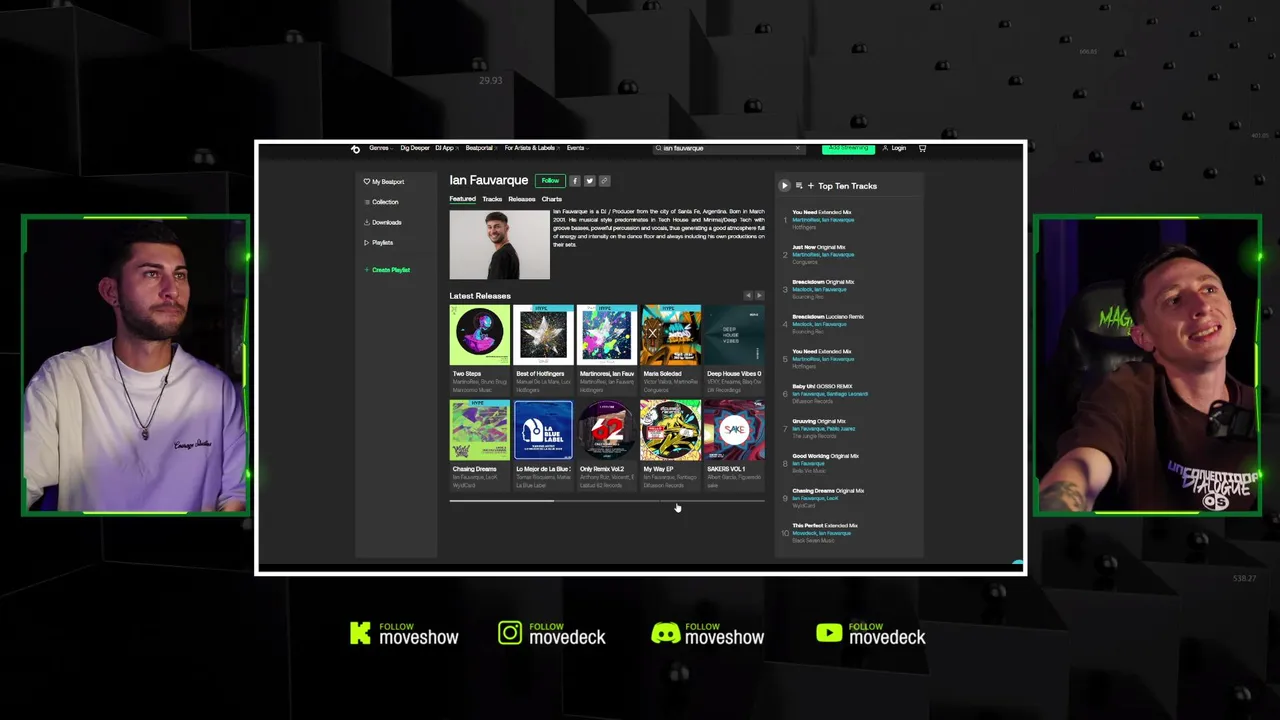The width and height of the screenshot is (1280, 720).
Task: Open the Maria Soledad release cover
Action: point(670,335)
